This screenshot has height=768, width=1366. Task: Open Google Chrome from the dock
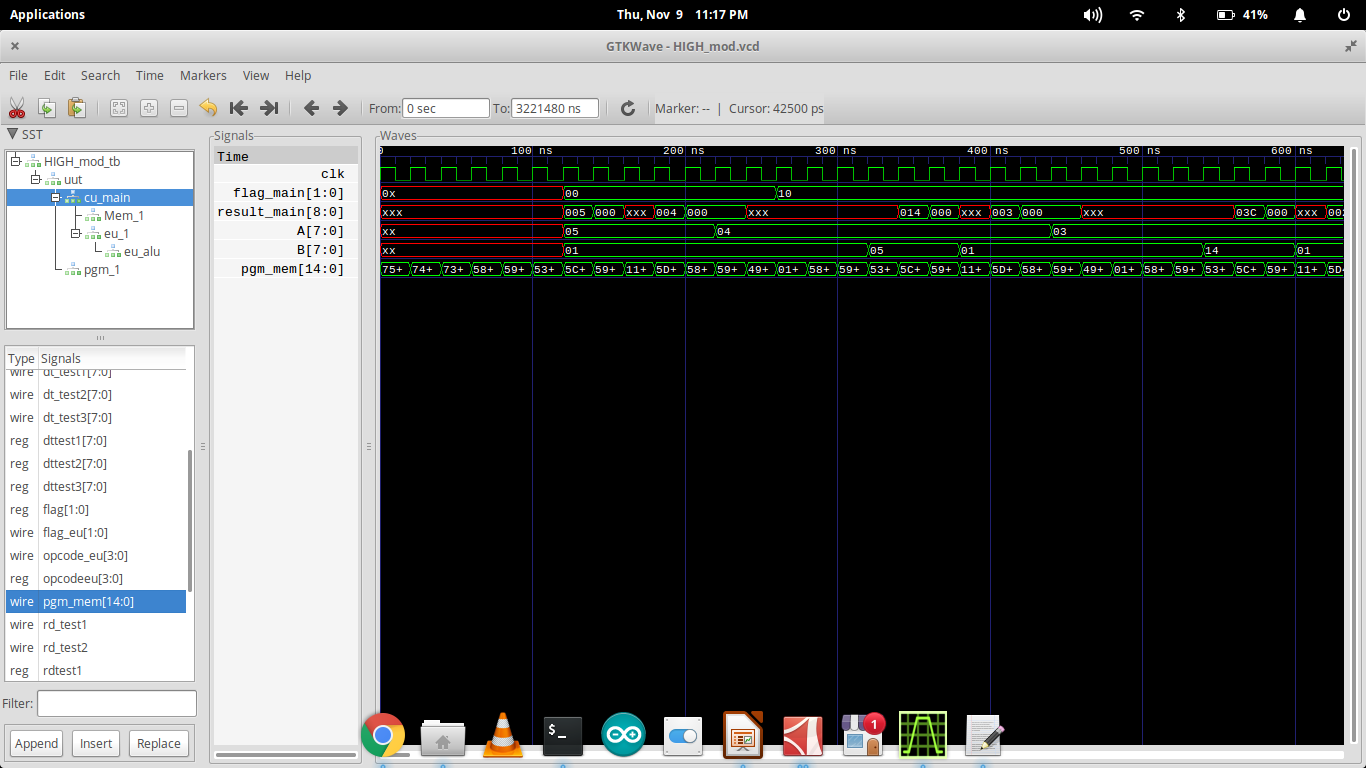[x=383, y=735]
